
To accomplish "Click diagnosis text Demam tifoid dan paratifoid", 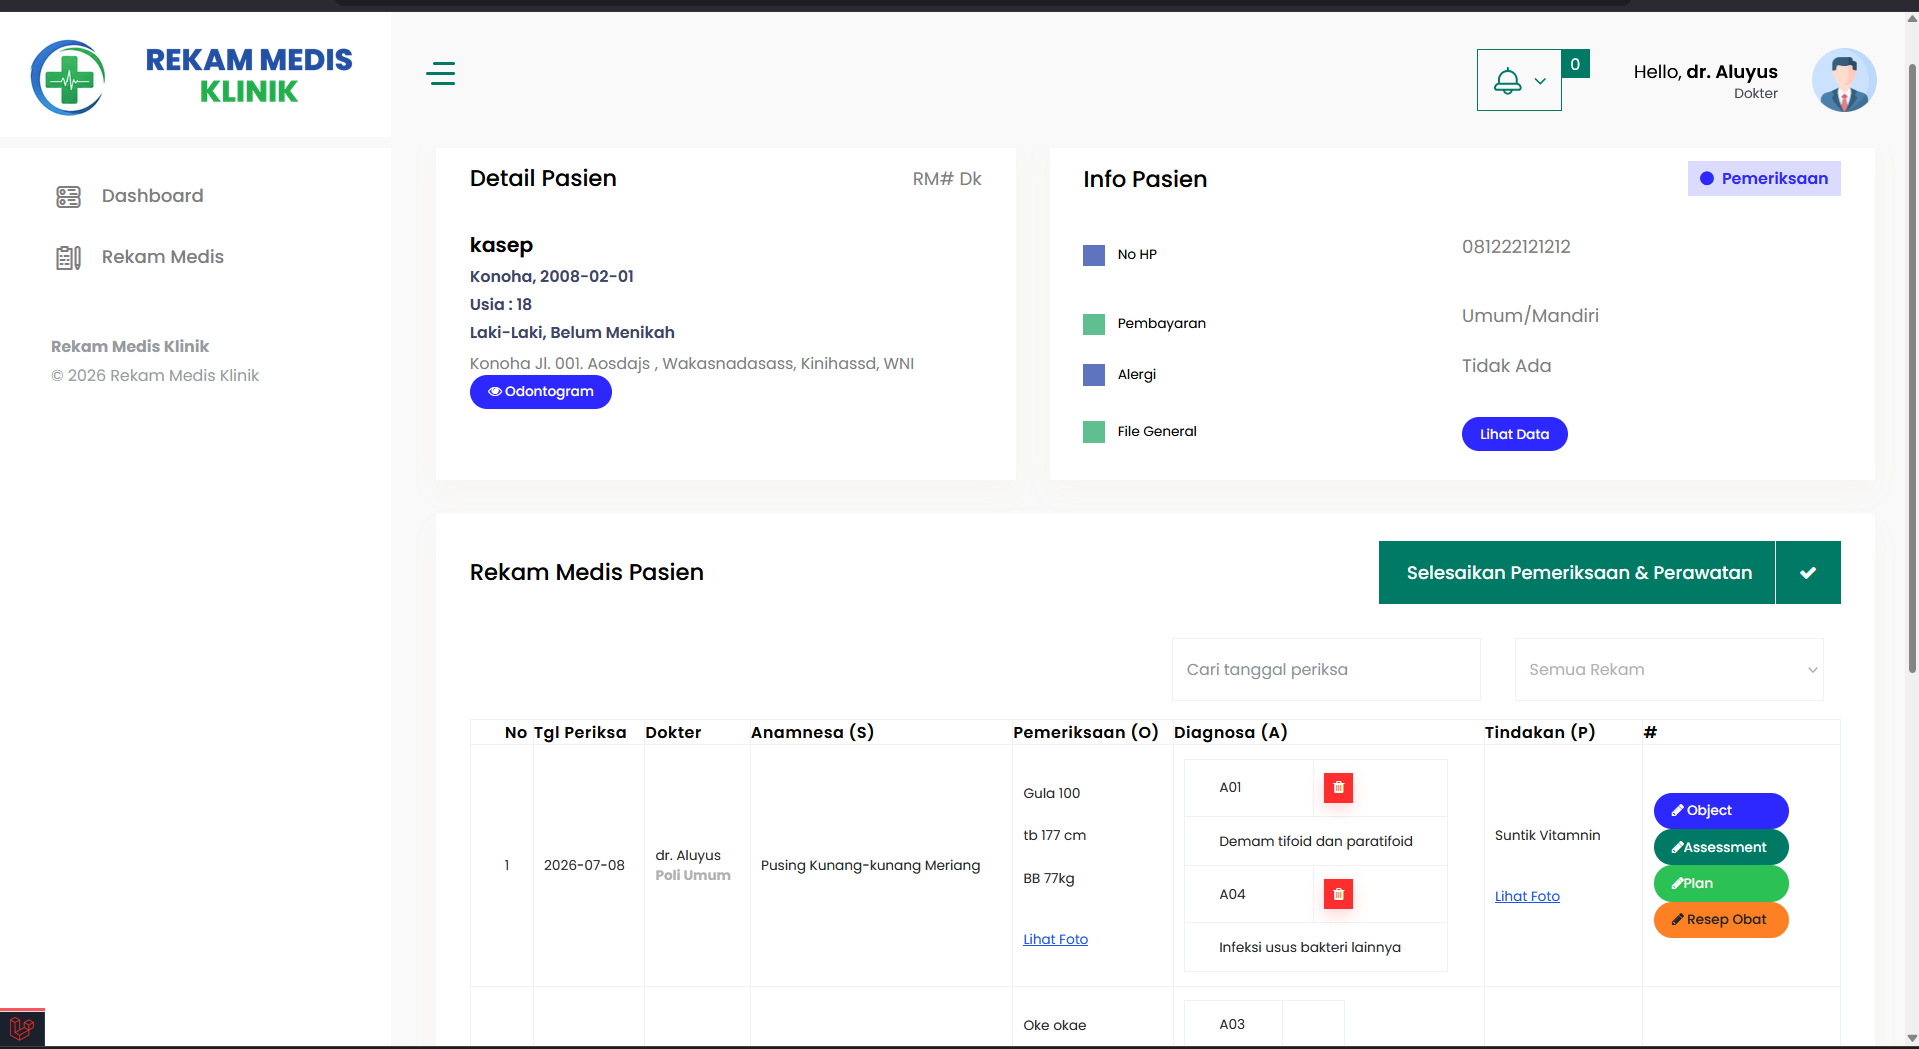I will [1315, 841].
